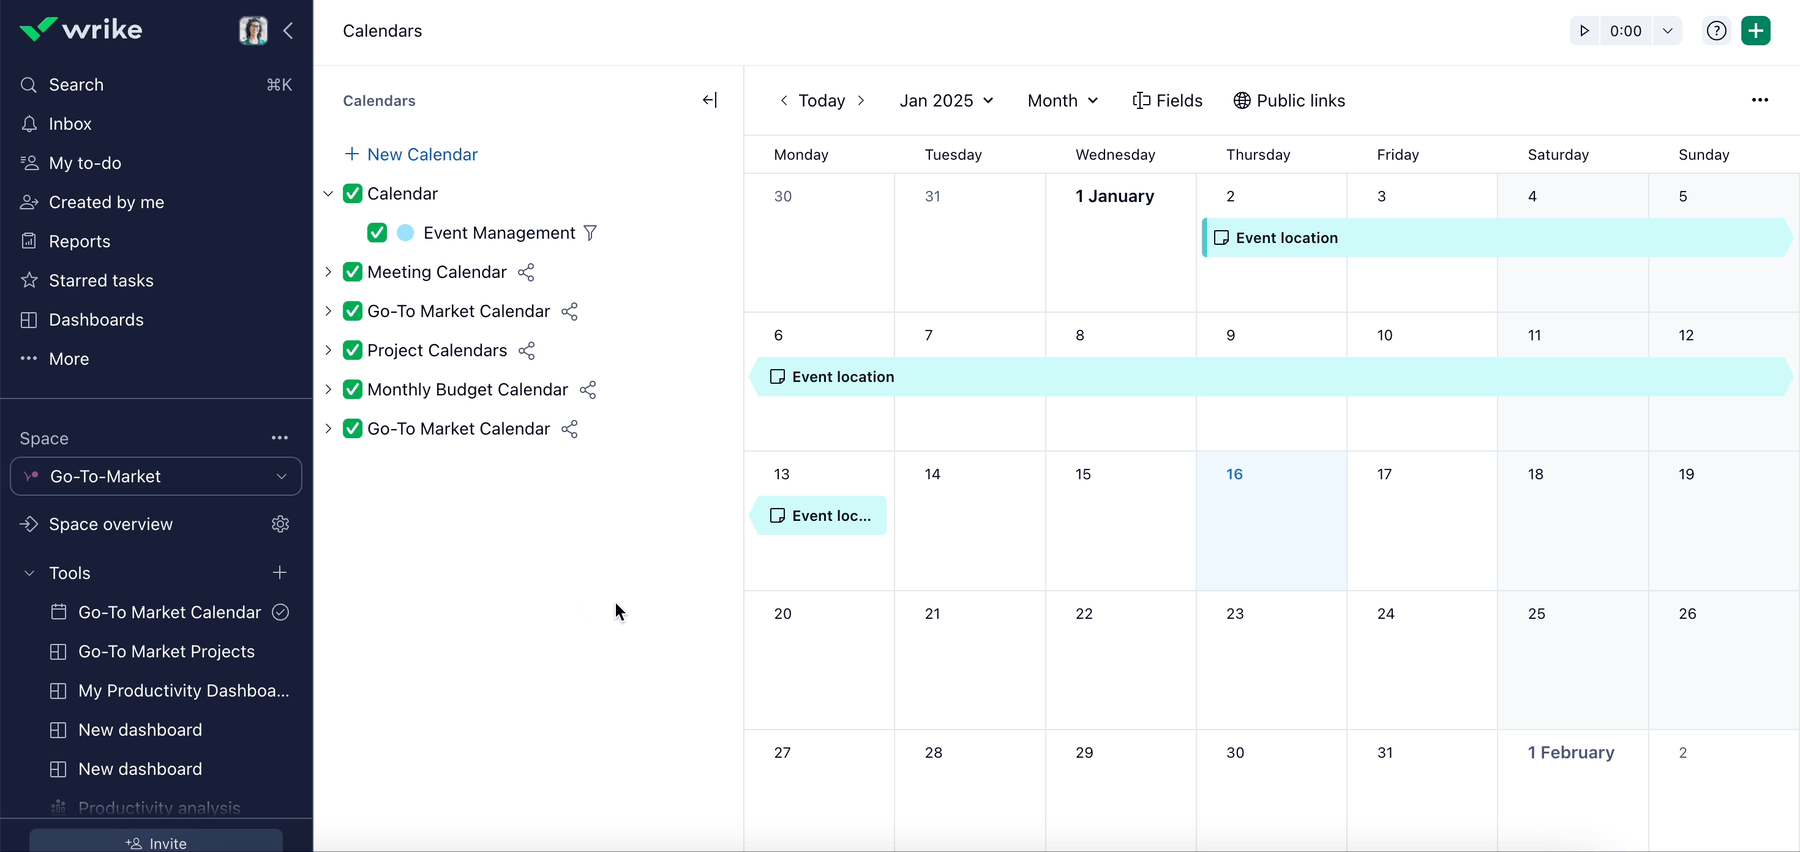
Task: Add a new tool with plus icon
Action: coord(280,573)
